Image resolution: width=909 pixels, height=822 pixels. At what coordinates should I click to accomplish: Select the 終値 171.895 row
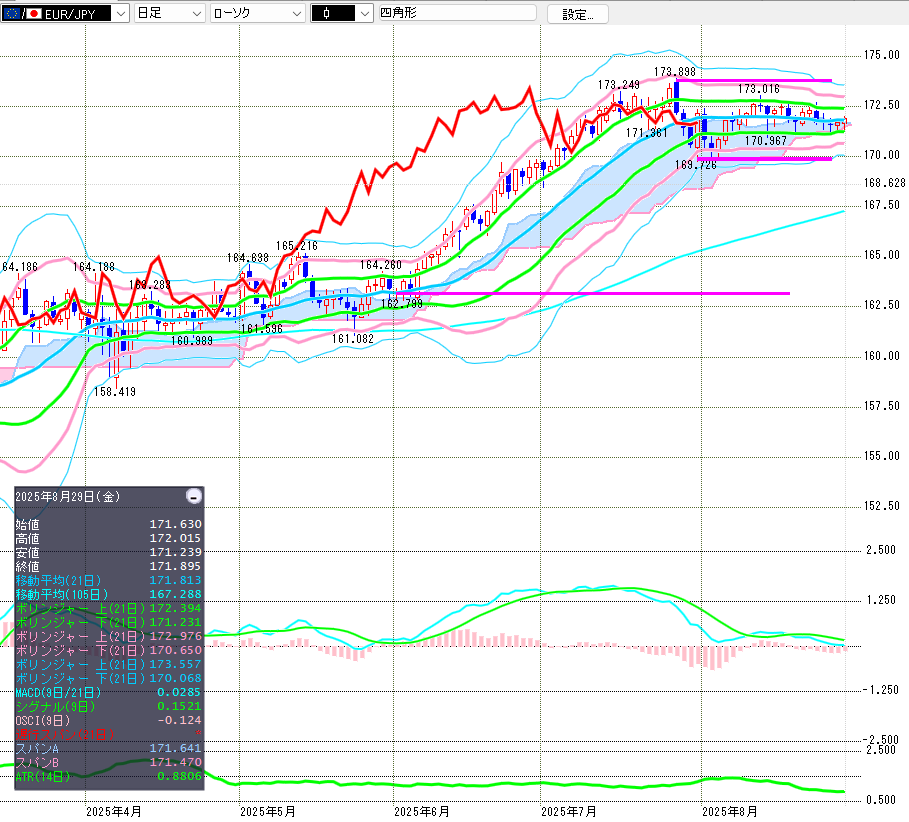point(109,566)
